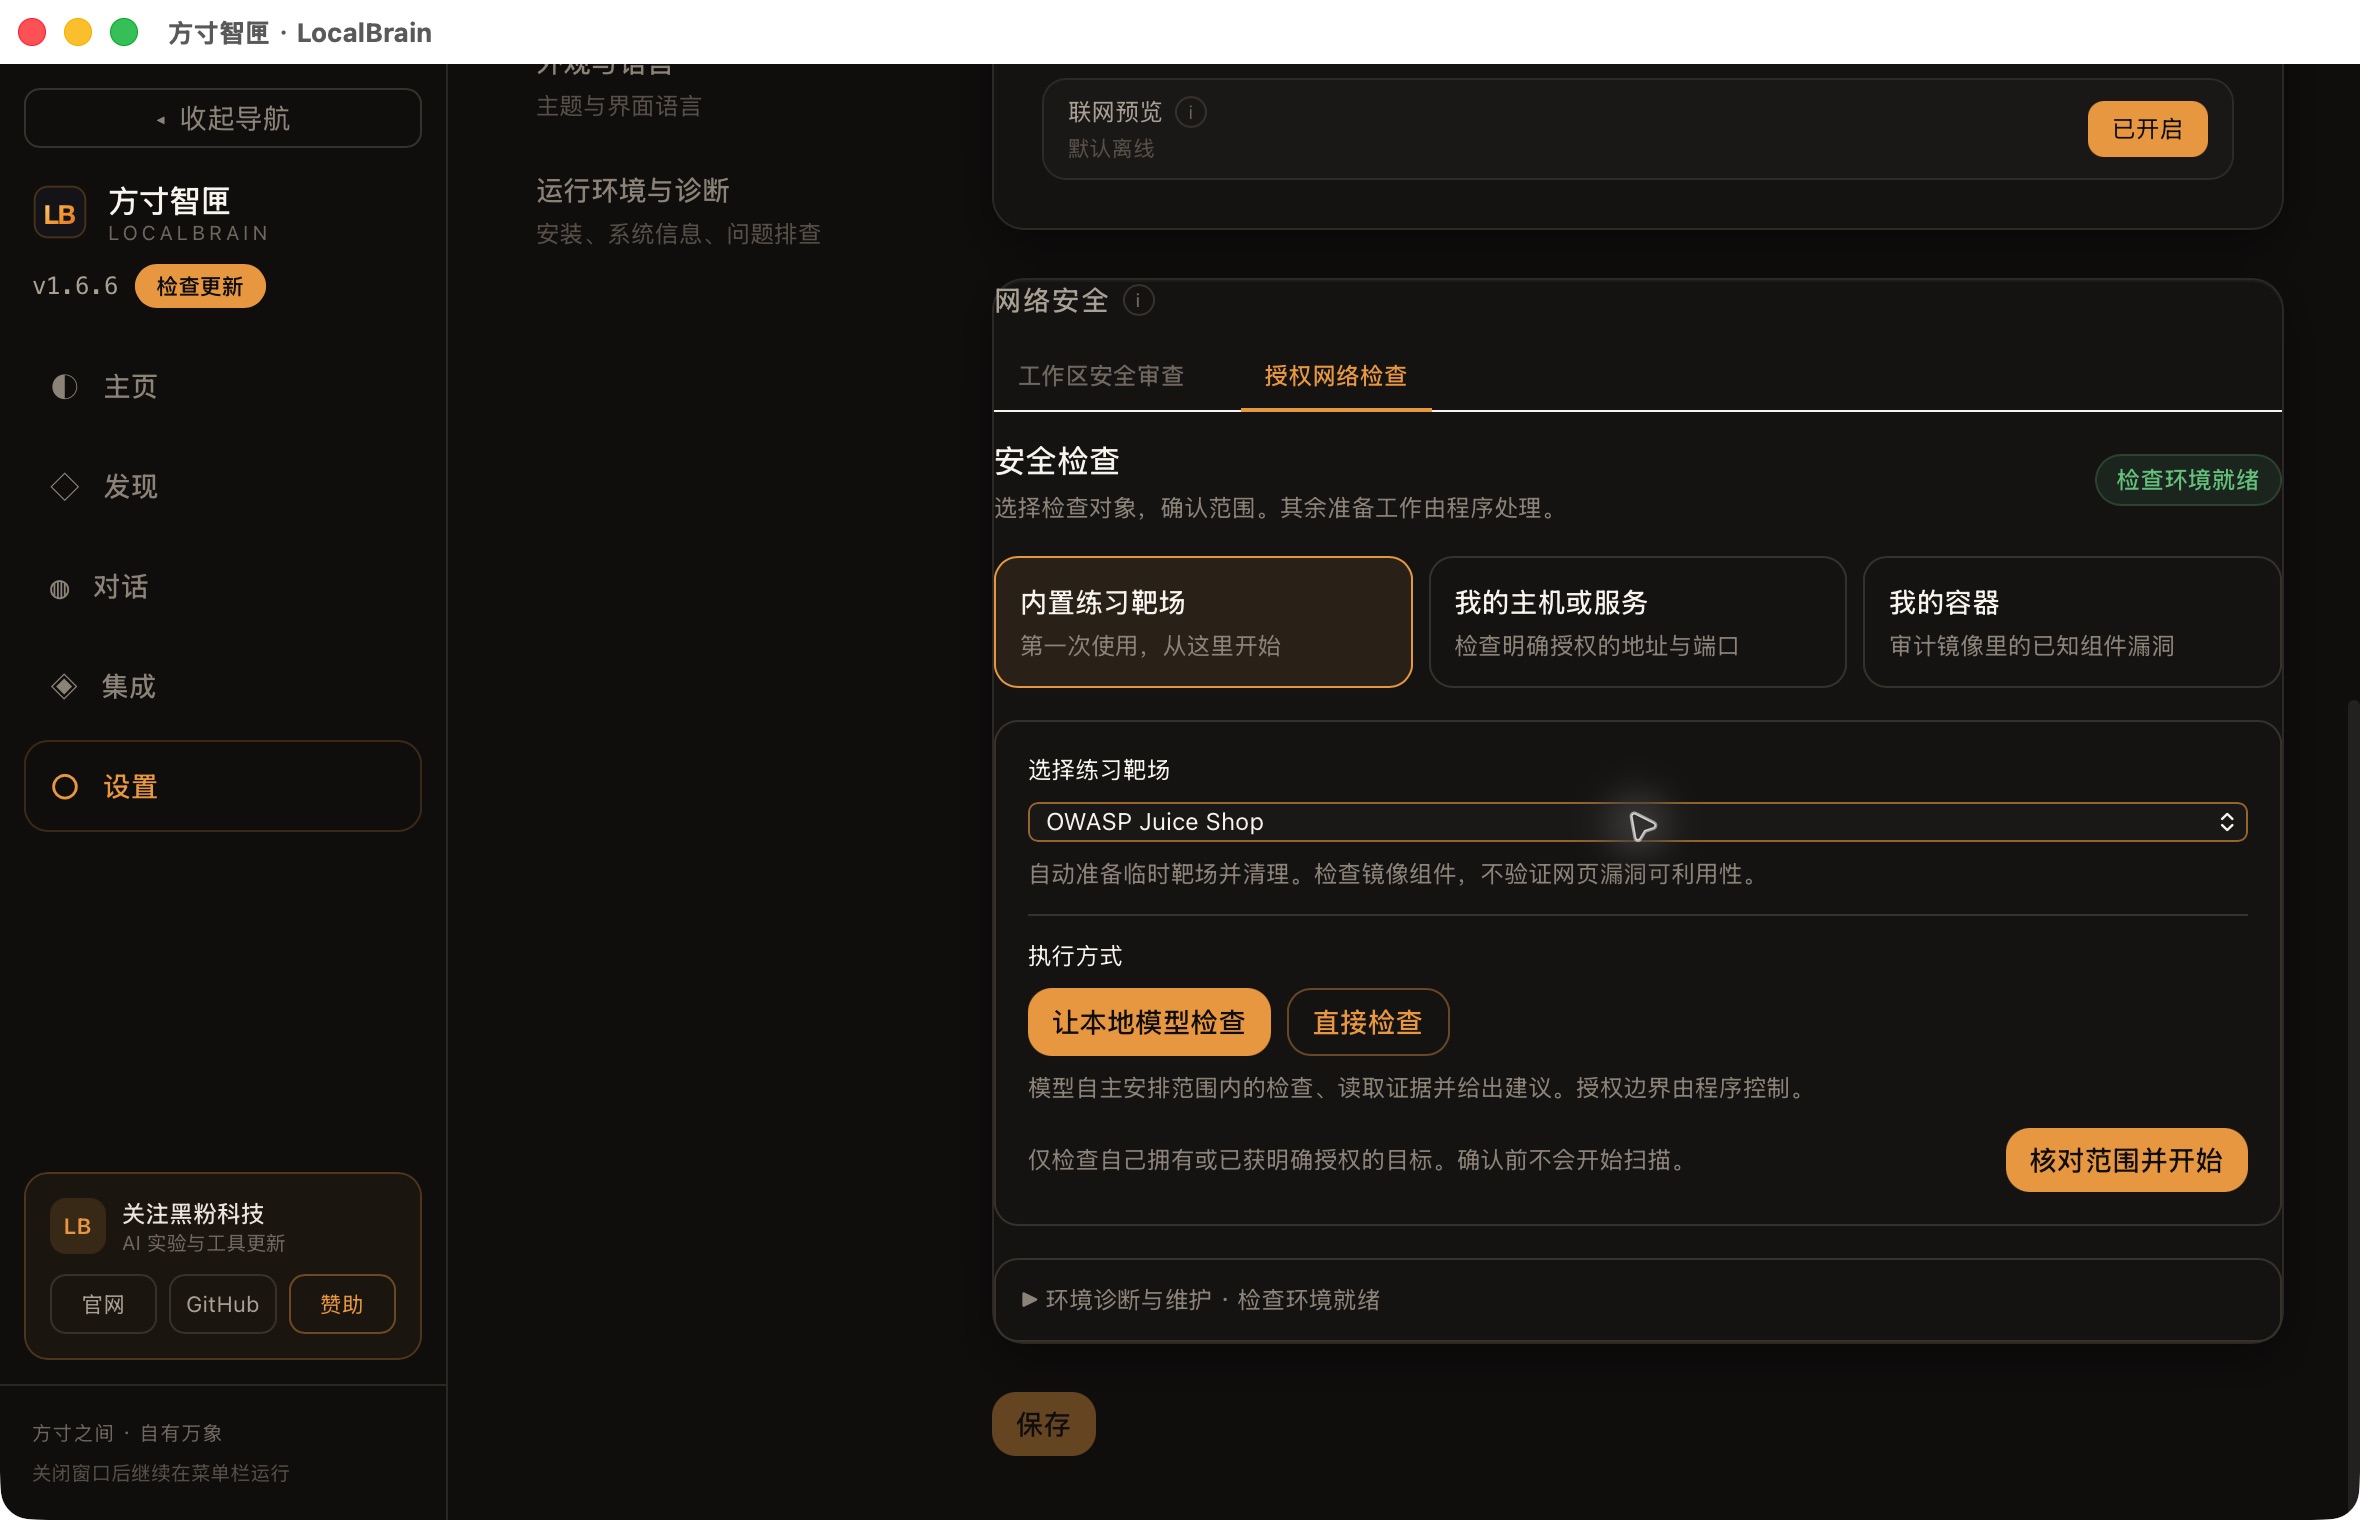Open the 官网 link

pyautogui.click(x=103, y=1304)
